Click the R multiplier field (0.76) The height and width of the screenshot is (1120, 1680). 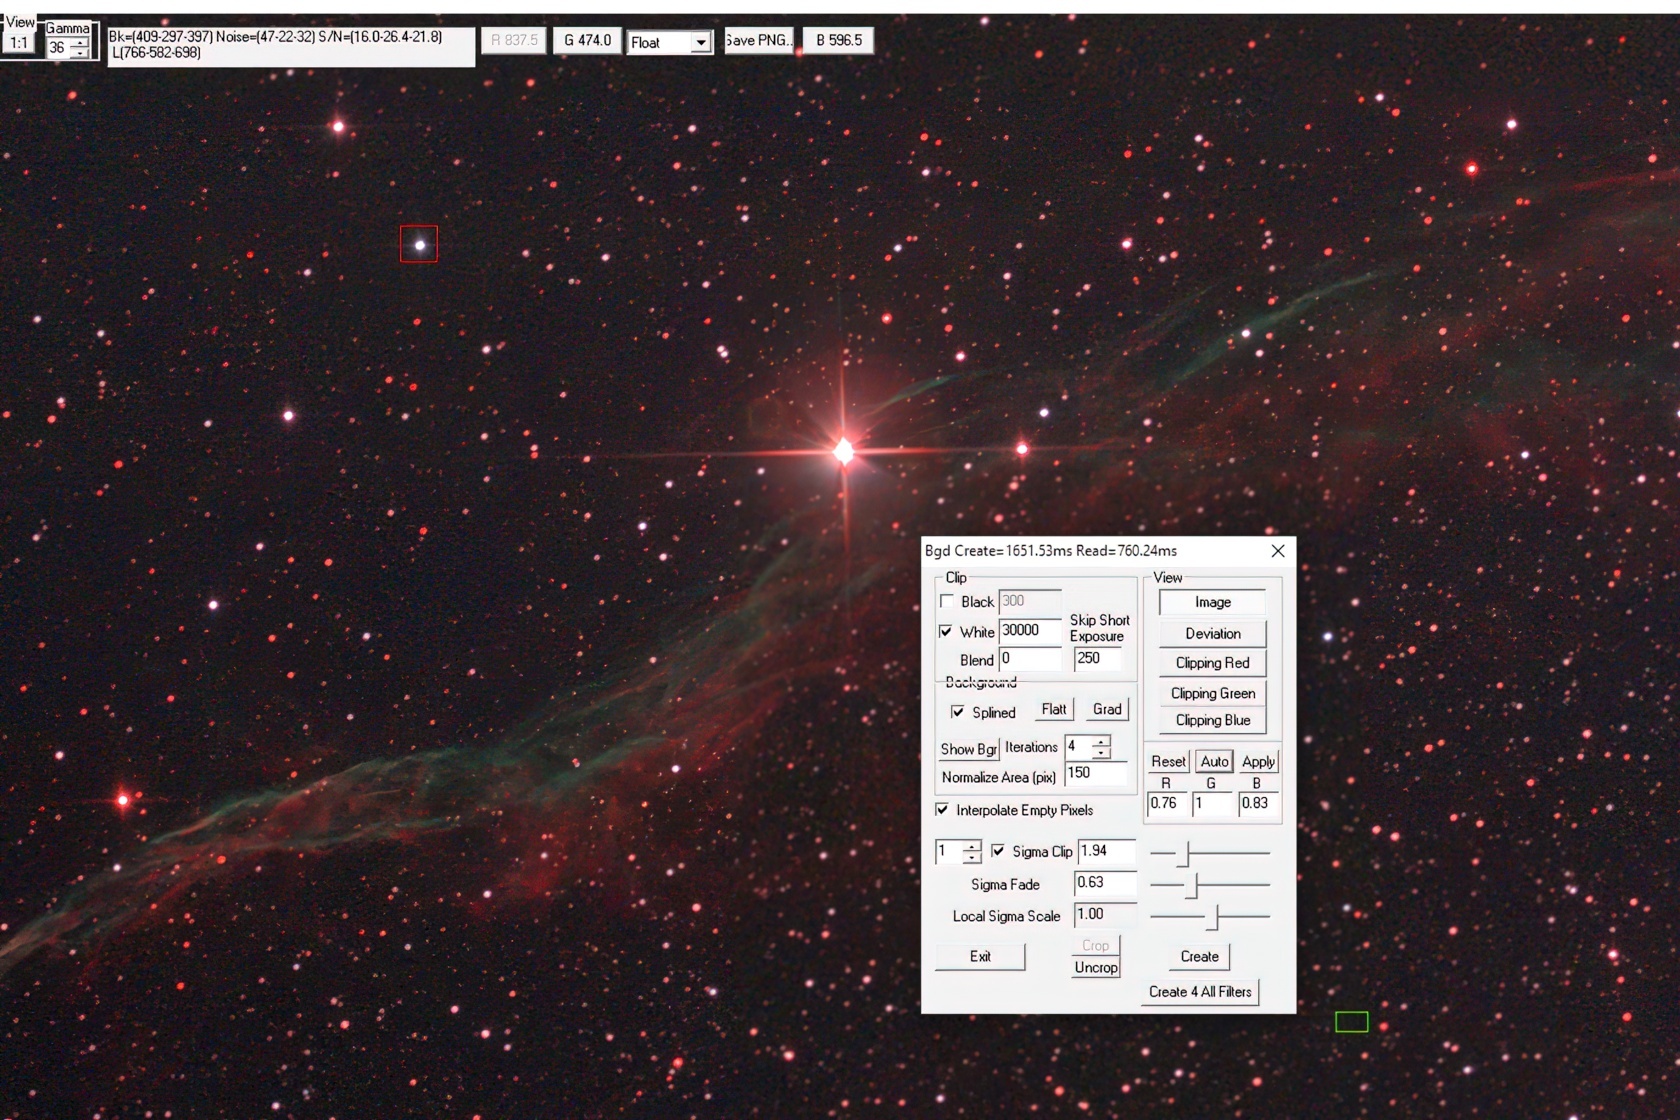point(1167,803)
